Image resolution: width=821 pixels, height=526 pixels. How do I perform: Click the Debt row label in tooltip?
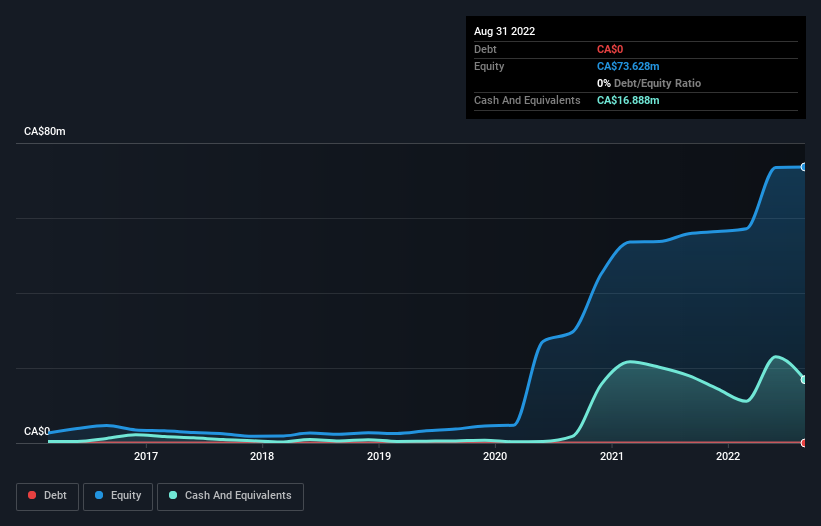(485, 49)
